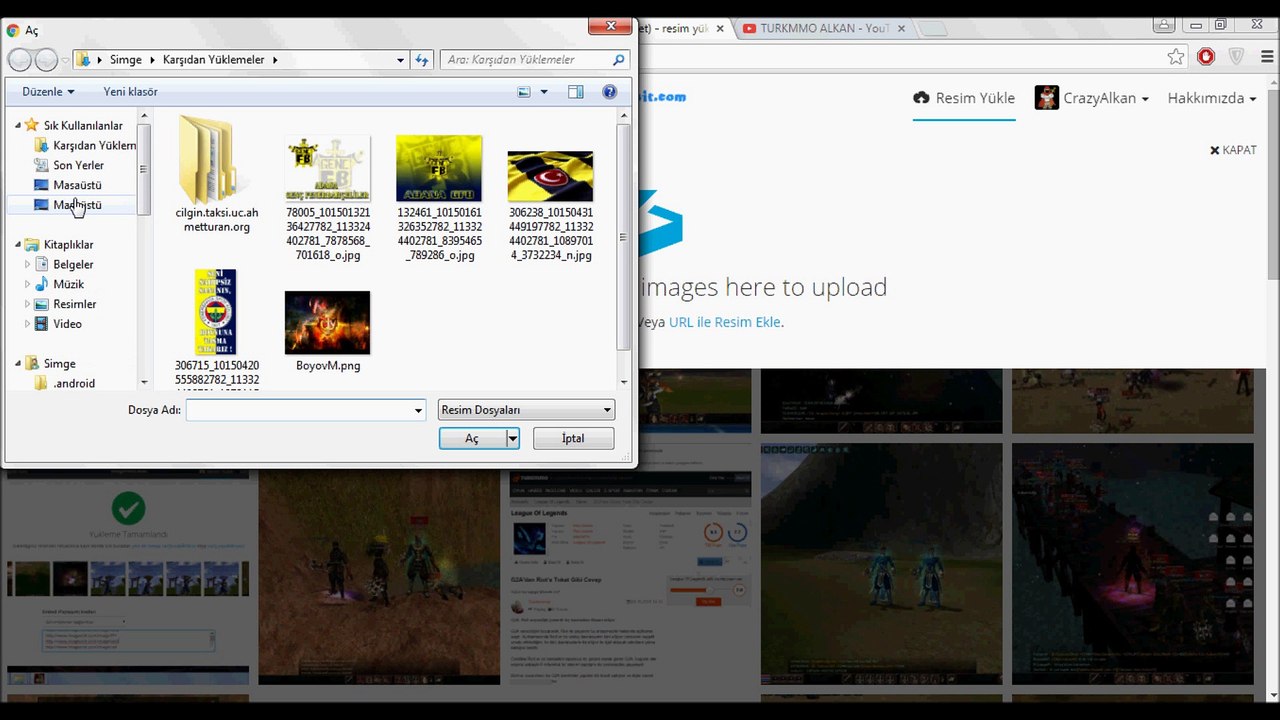Expand the Resimler library

pos(28,304)
